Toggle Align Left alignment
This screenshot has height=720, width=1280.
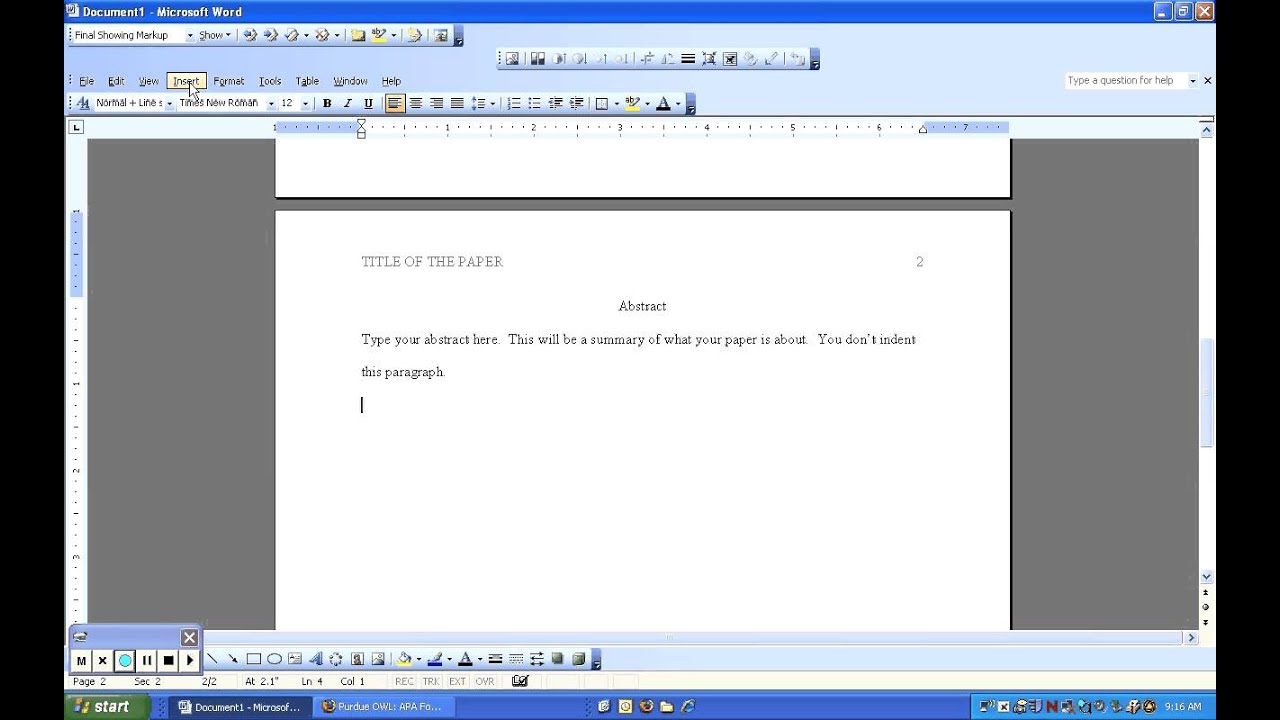395,103
